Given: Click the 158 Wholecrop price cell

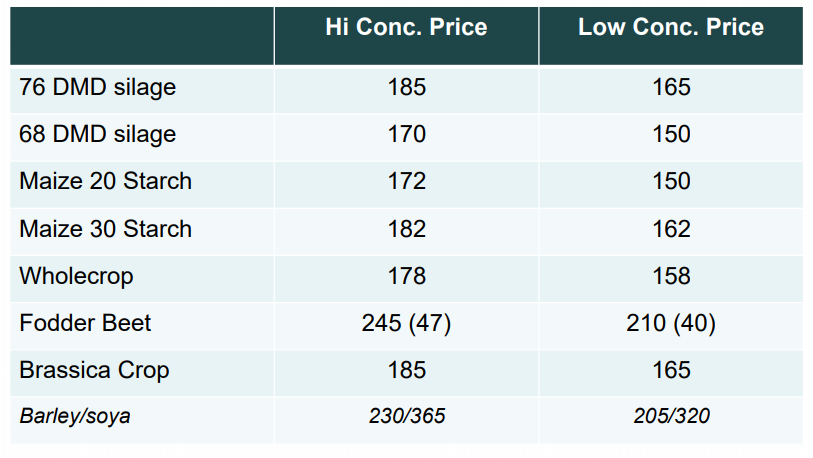Looking at the screenshot, I should (670, 276).
